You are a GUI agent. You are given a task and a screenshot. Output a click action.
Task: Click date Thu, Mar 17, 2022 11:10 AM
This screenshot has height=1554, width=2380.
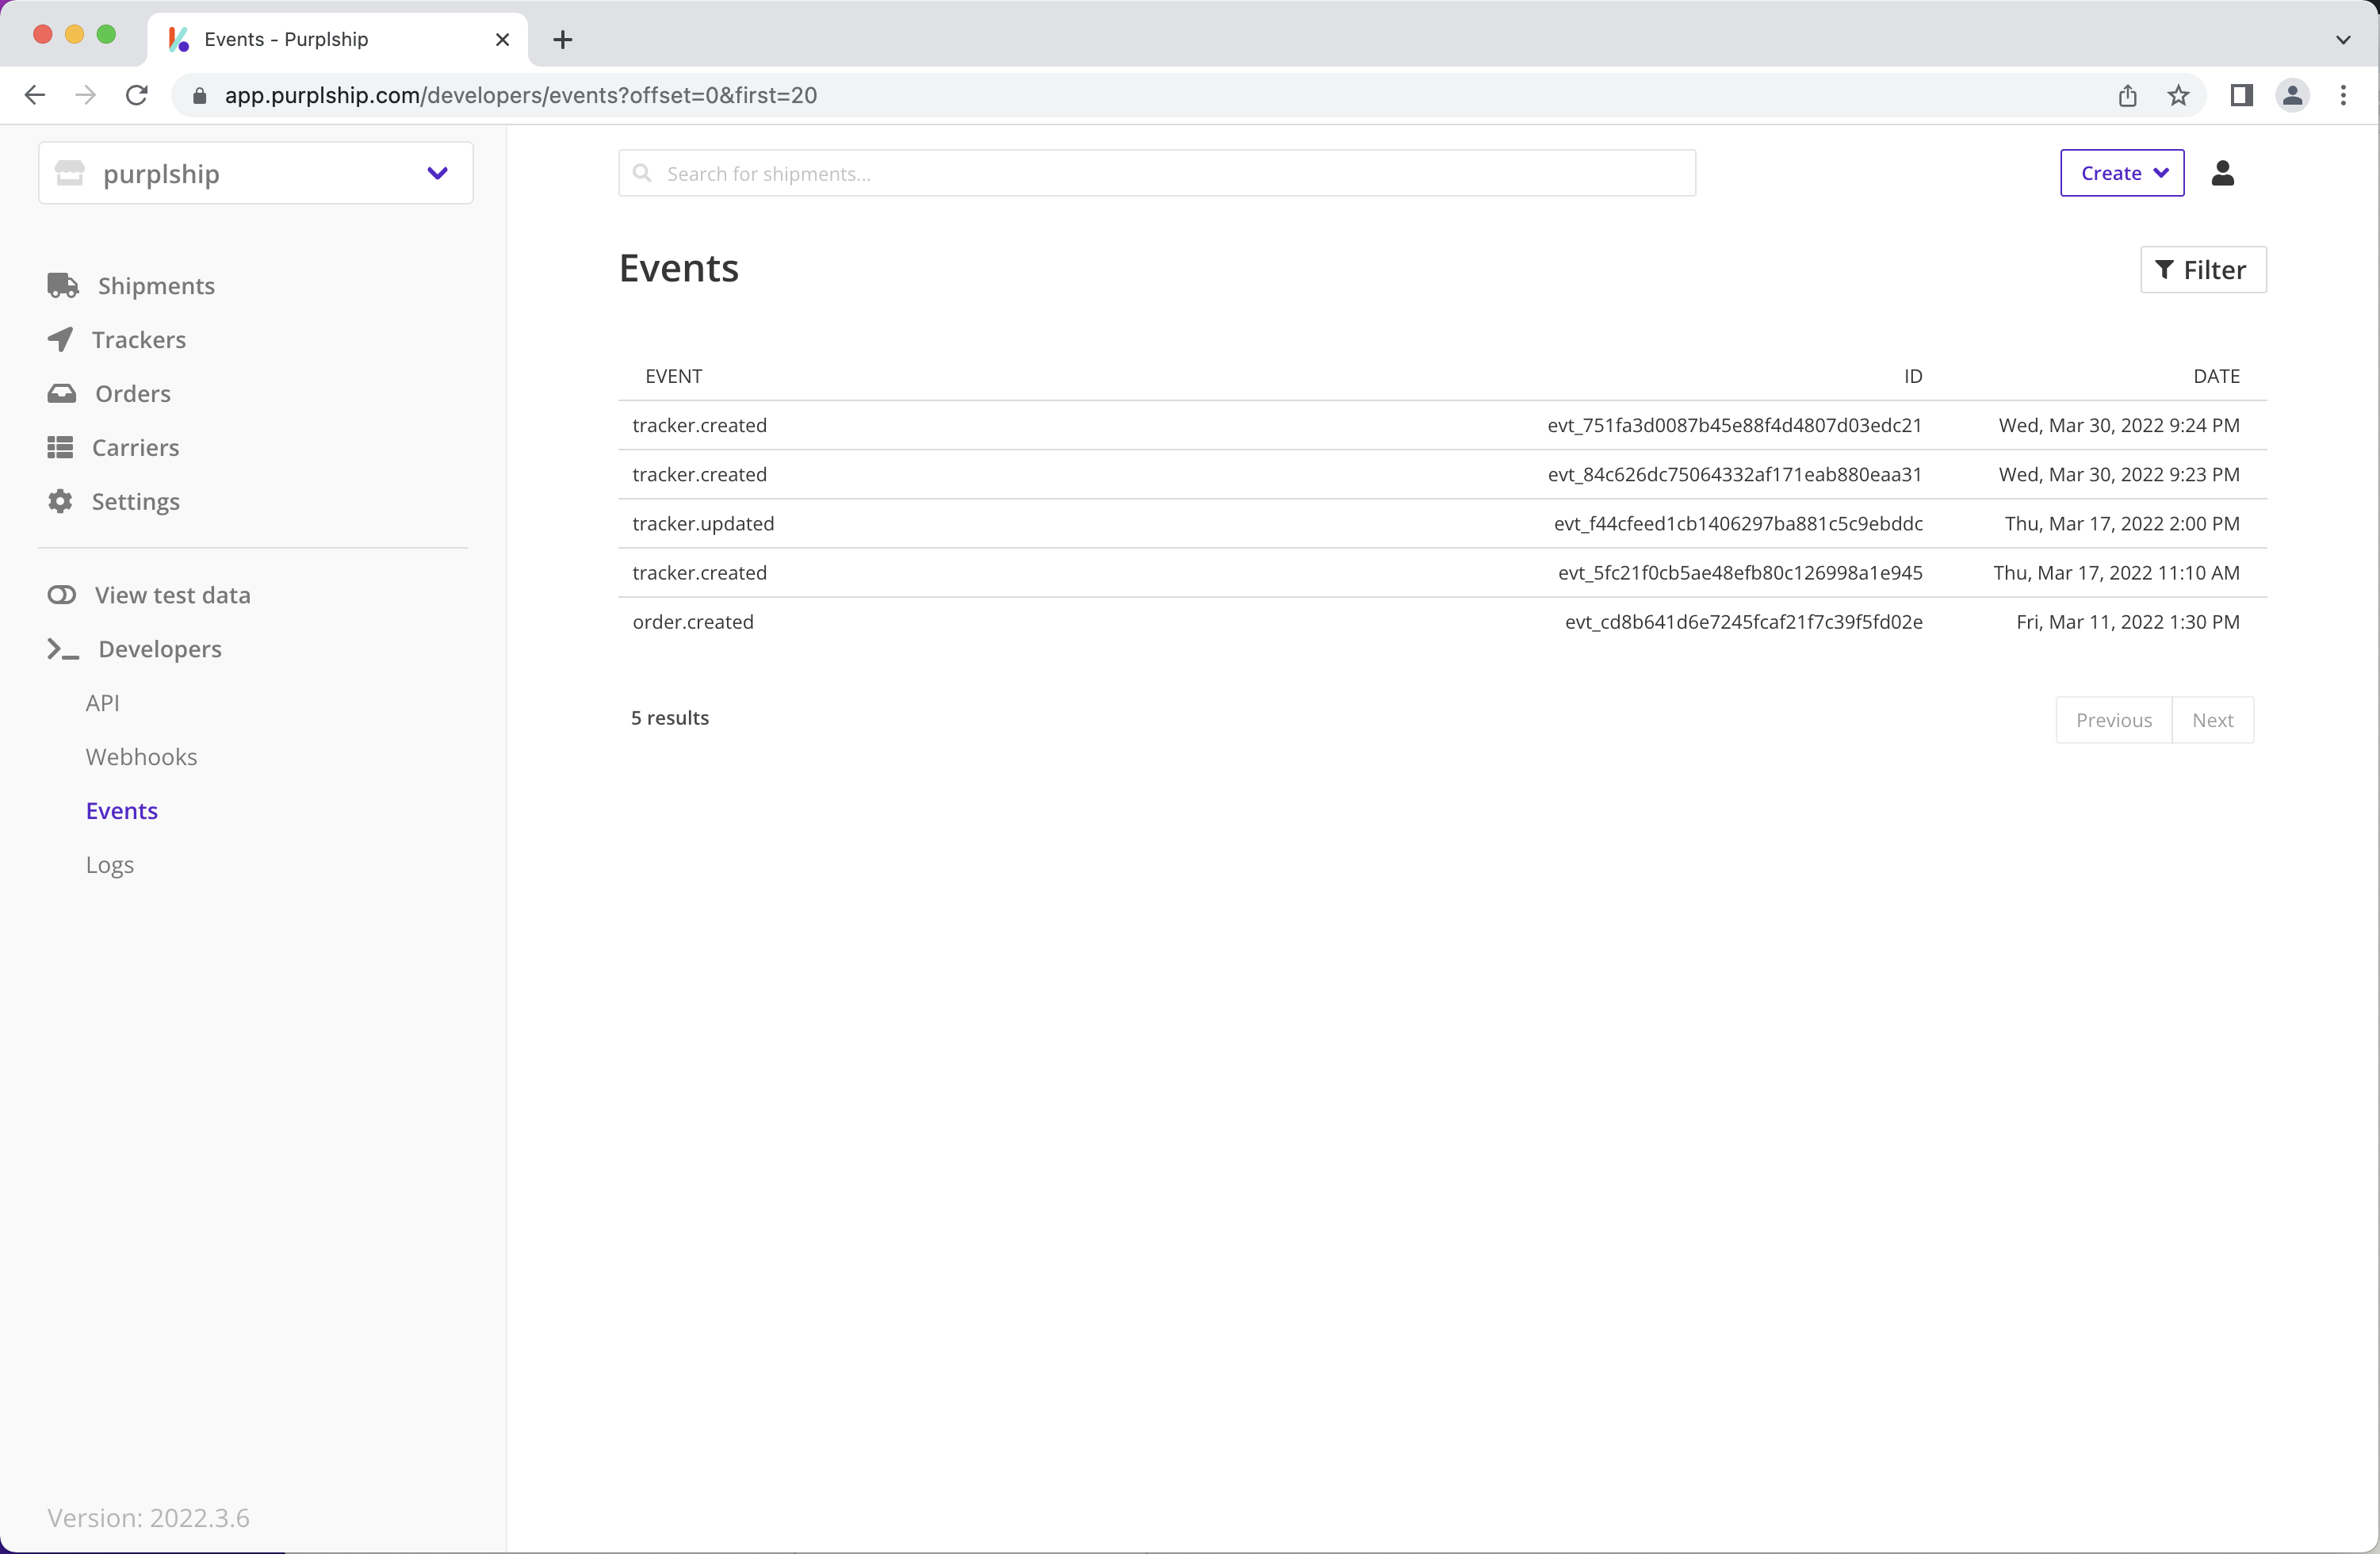pyautogui.click(x=2116, y=573)
